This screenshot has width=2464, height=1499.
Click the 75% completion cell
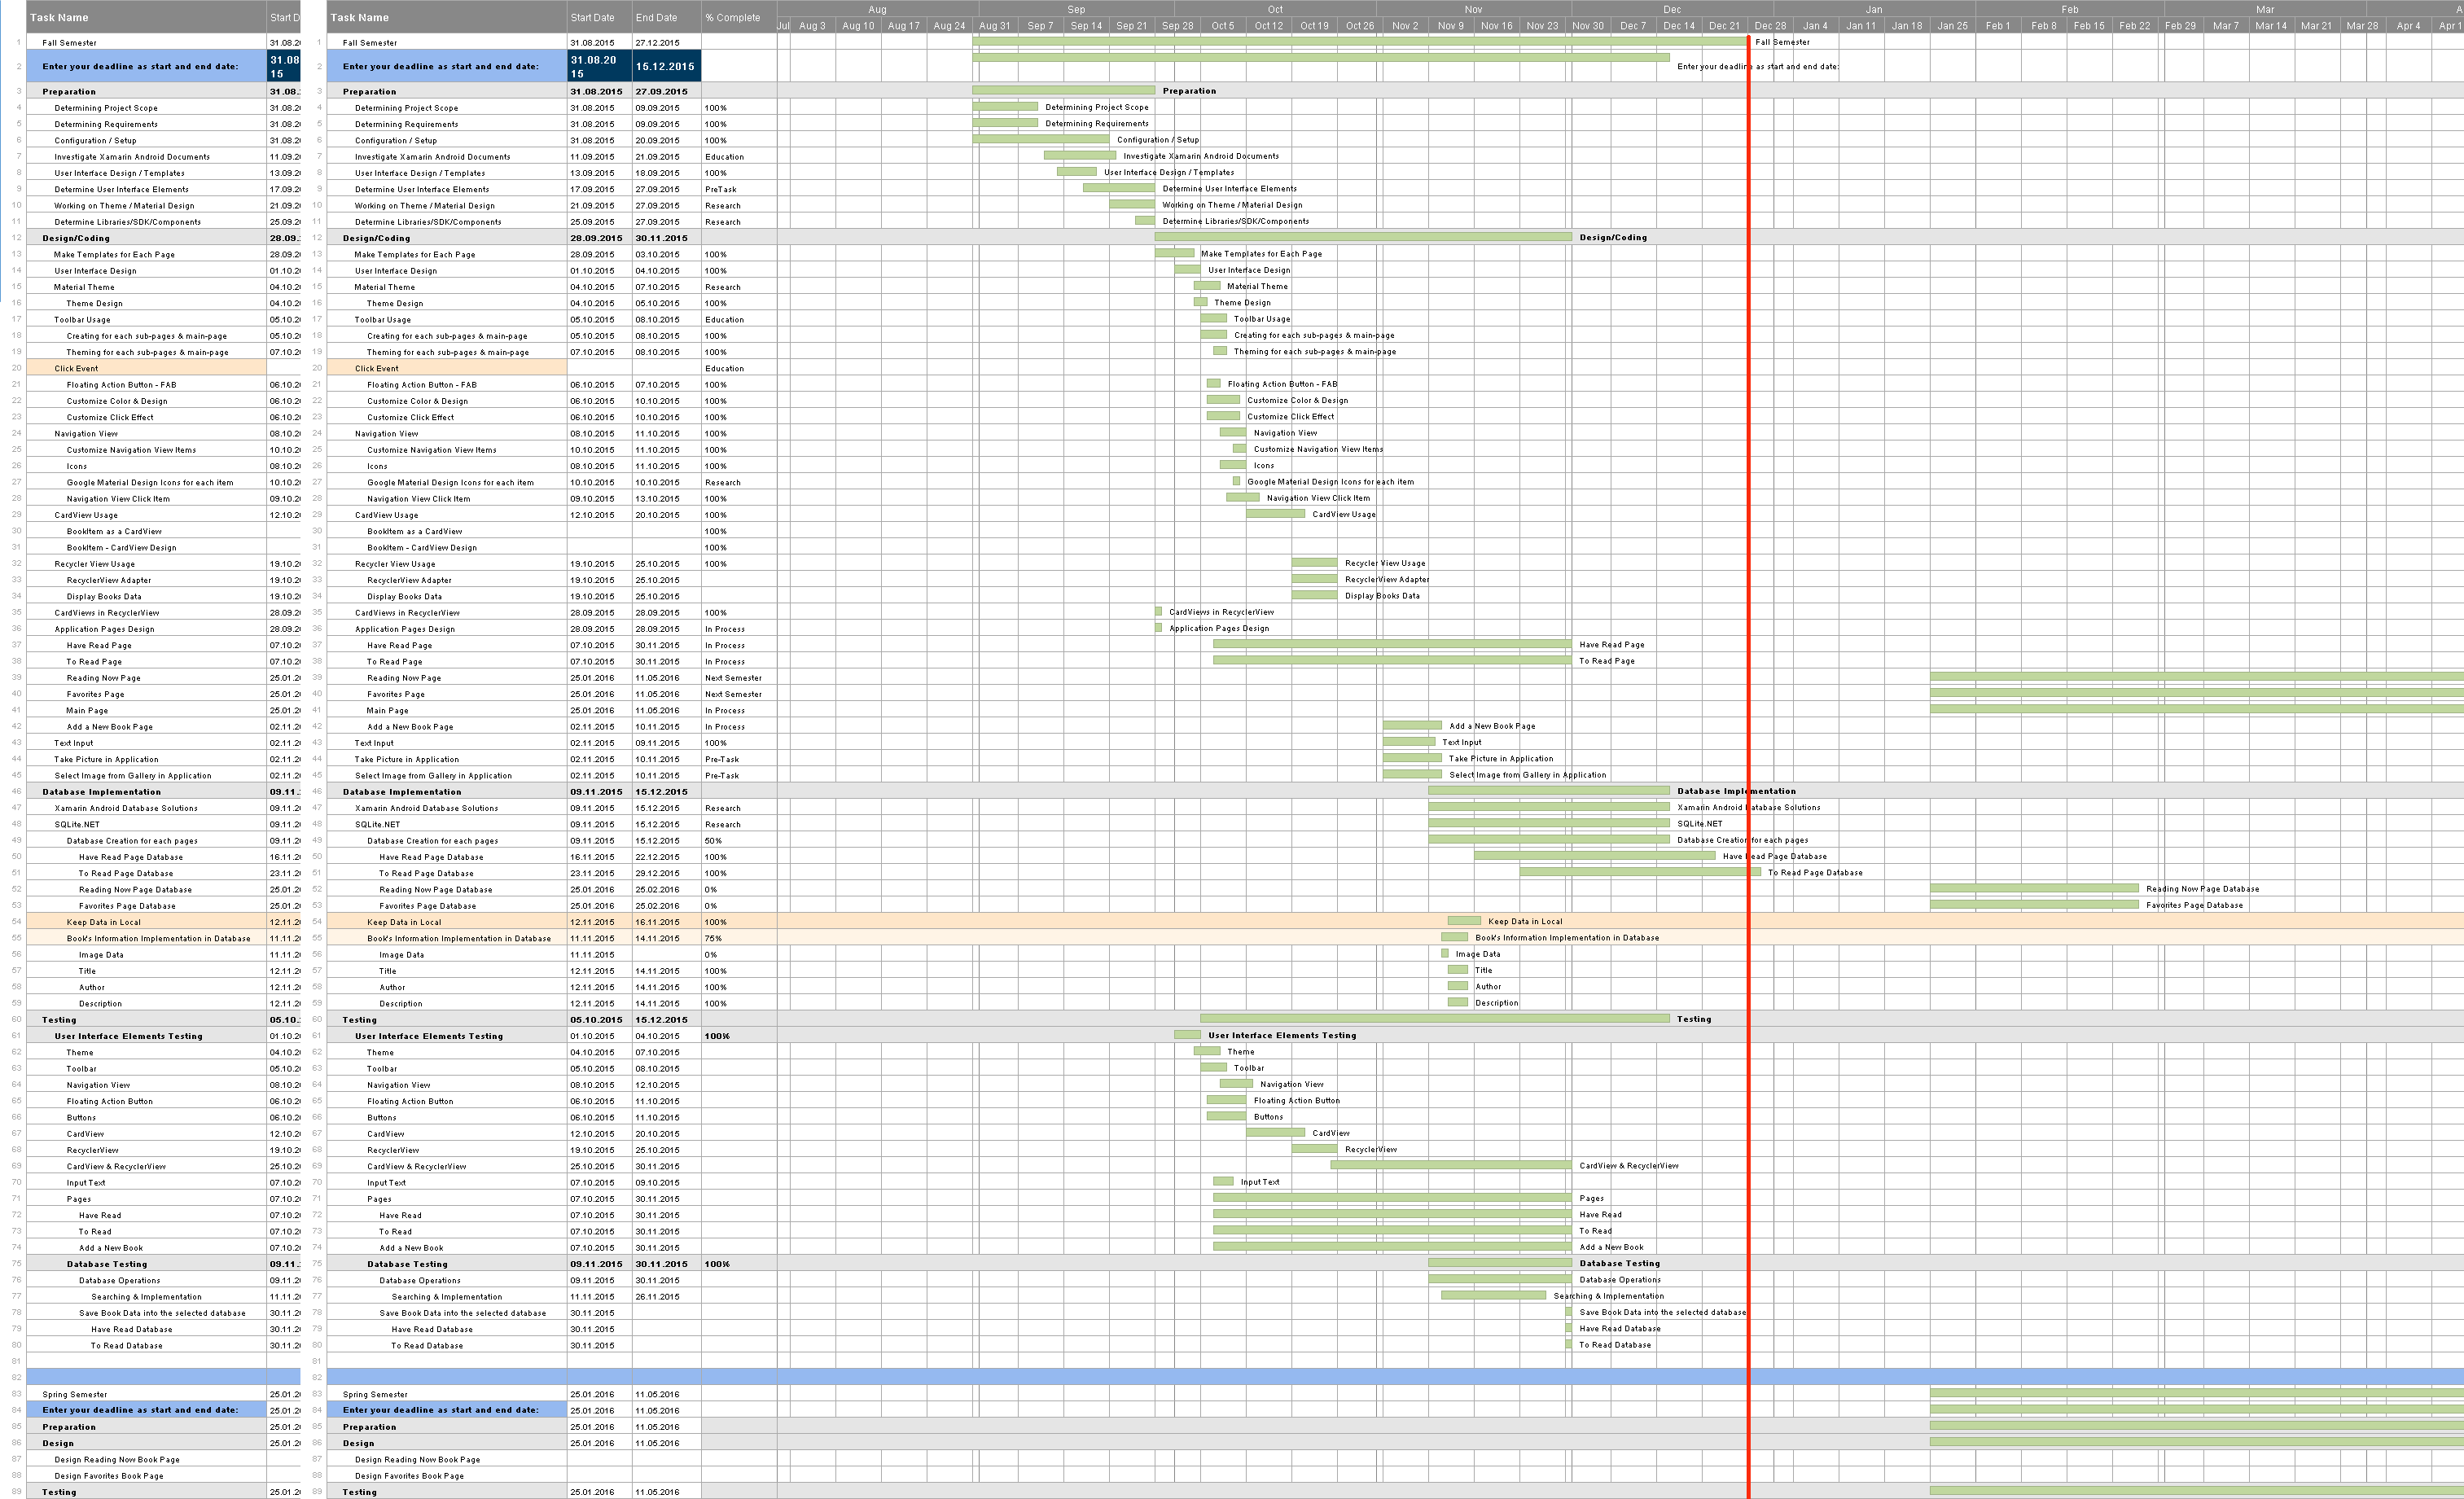(714, 938)
